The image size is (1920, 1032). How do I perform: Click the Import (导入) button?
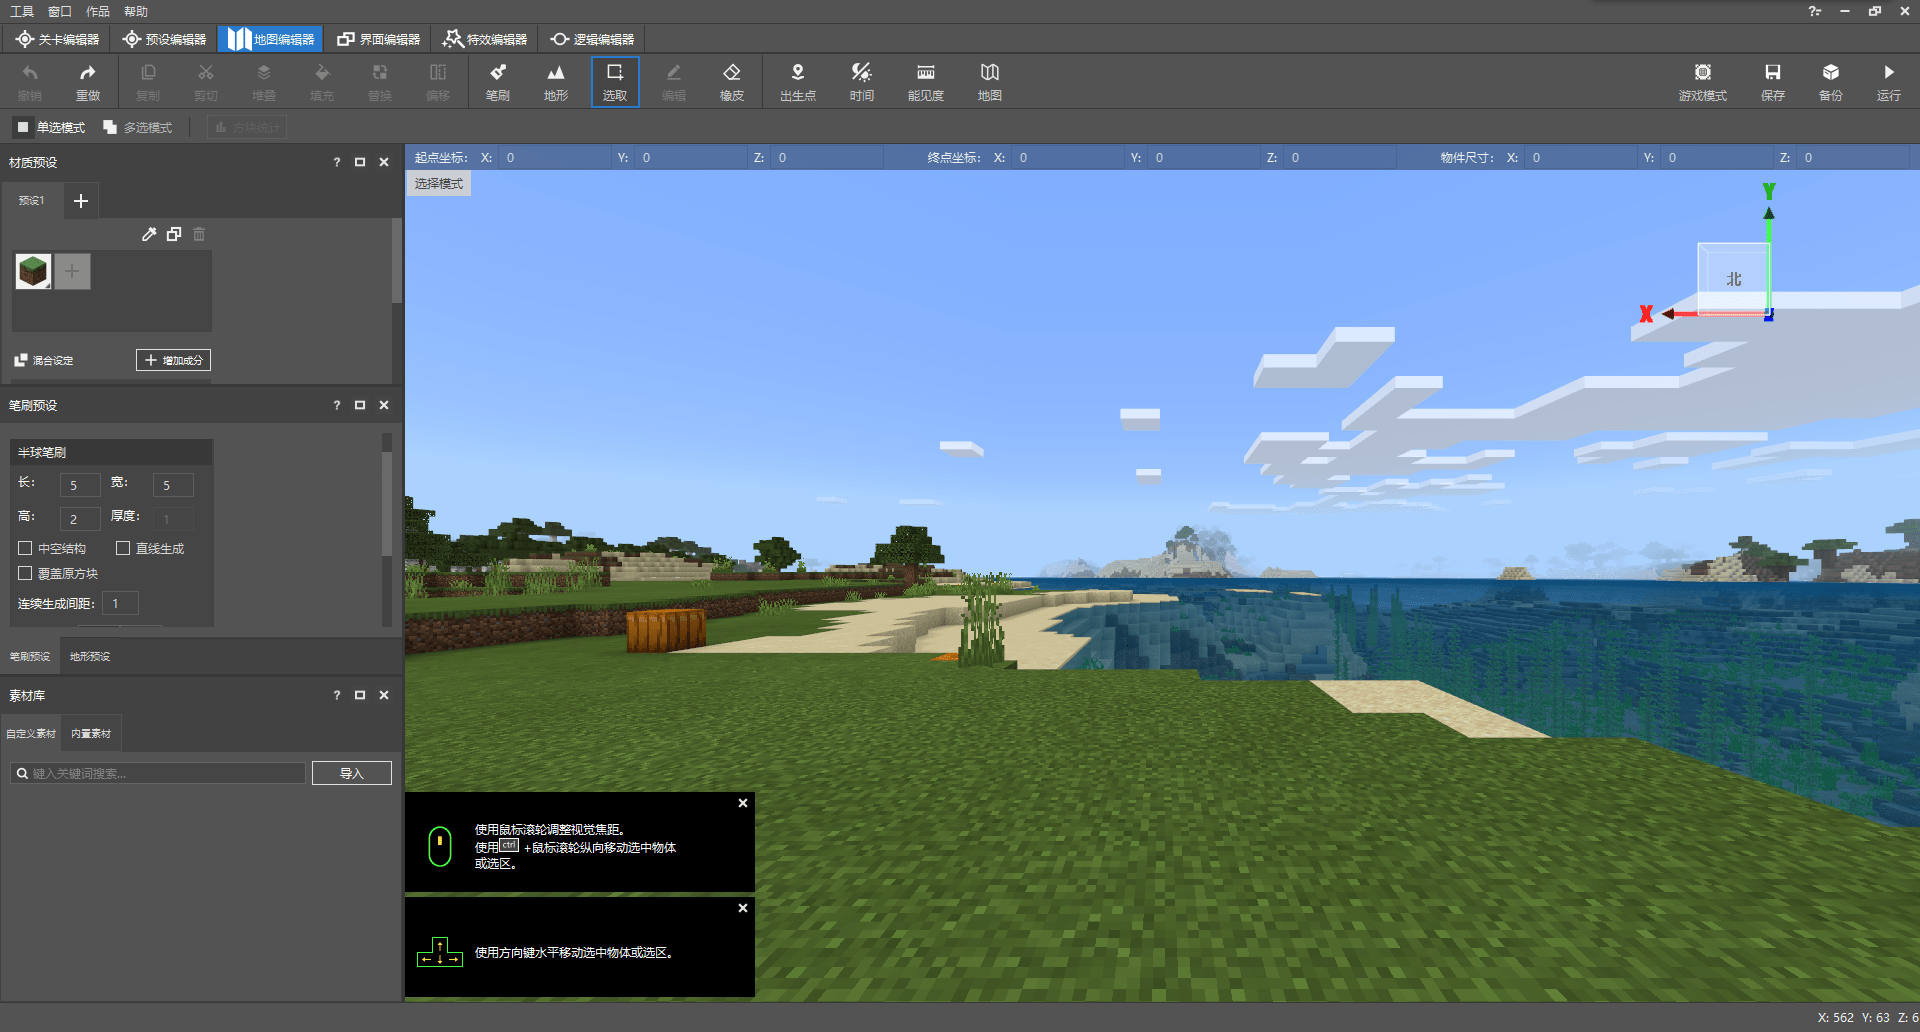tap(352, 773)
